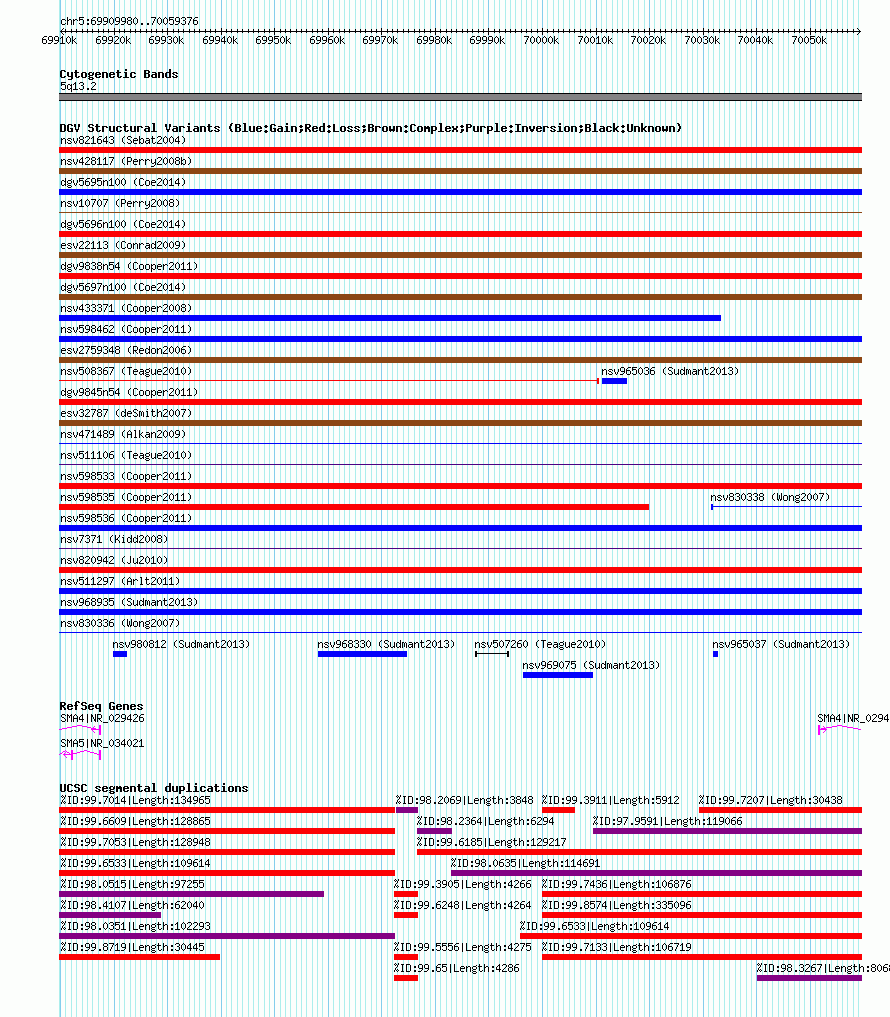Screen dimensions: 890x1017
Task: Select duplication %ID:98.4107|Length:62040
Action: pos(132,905)
